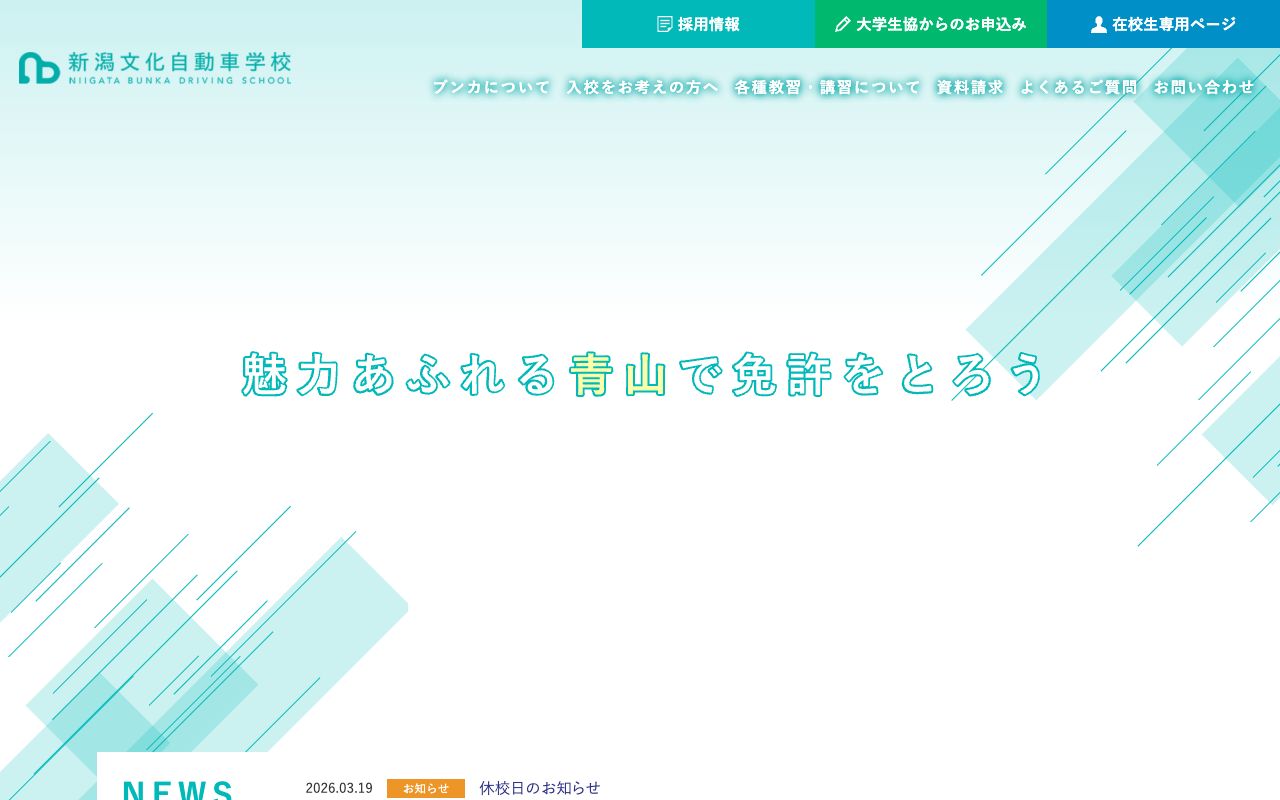This screenshot has width=1280, height=800.
Task: Click the 資料請求 navigation link
Action: [969, 87]
